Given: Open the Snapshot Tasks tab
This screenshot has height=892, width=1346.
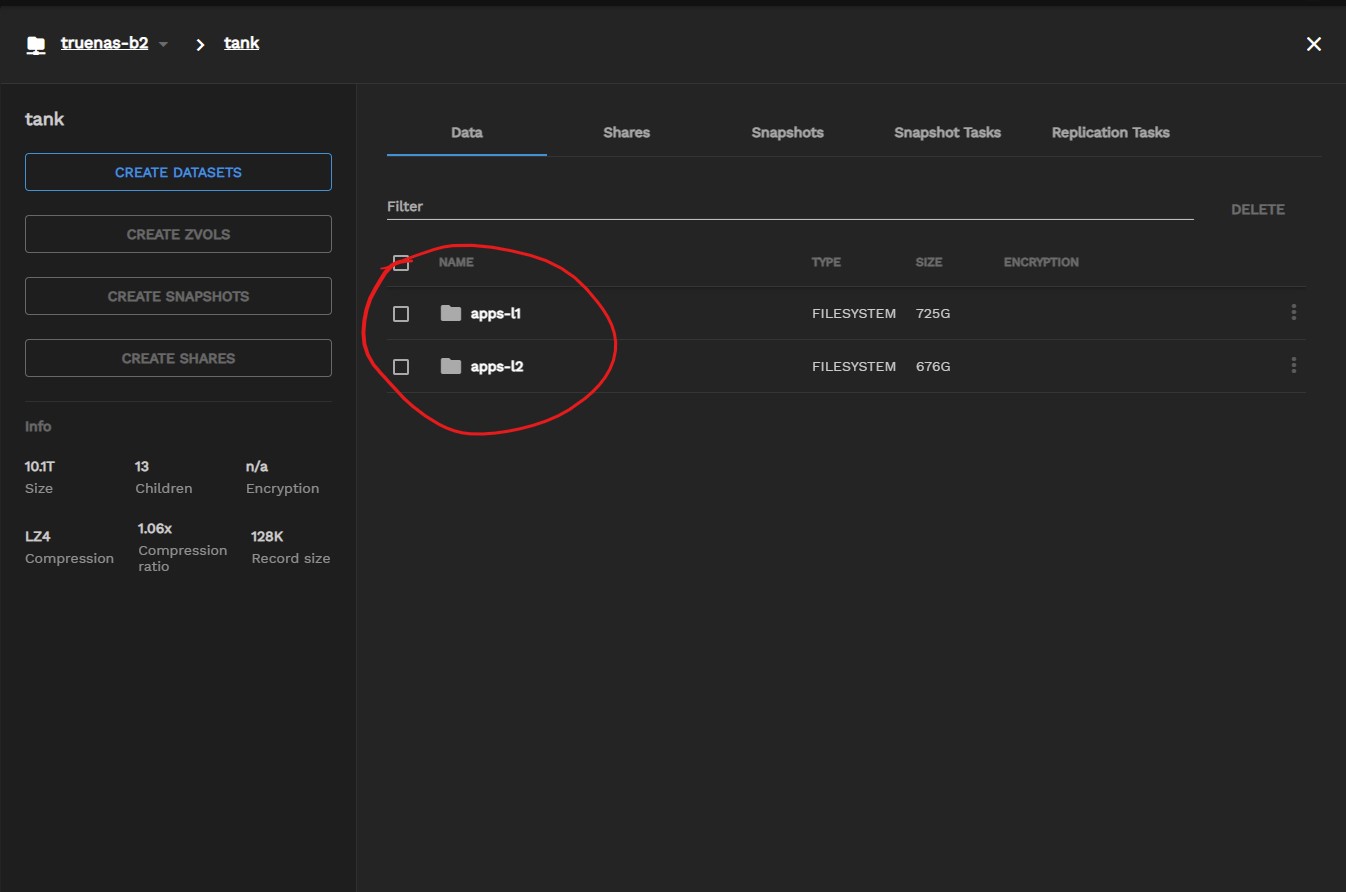Looking at the screenshot, I should (x=947, y=132).
